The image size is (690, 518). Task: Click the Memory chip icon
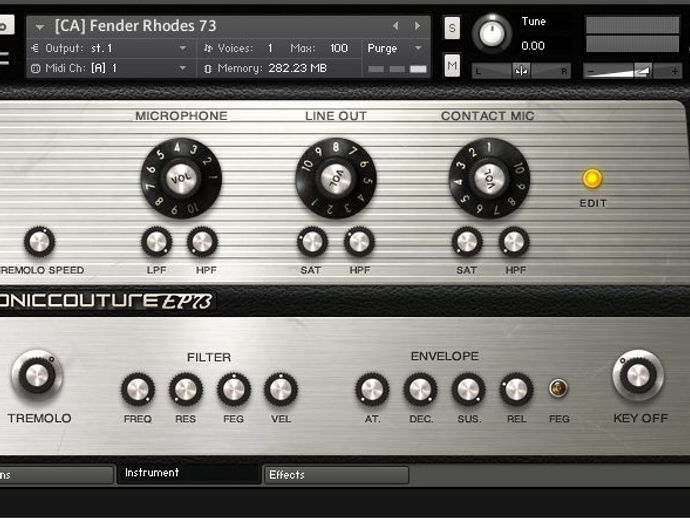coord(208,69)
